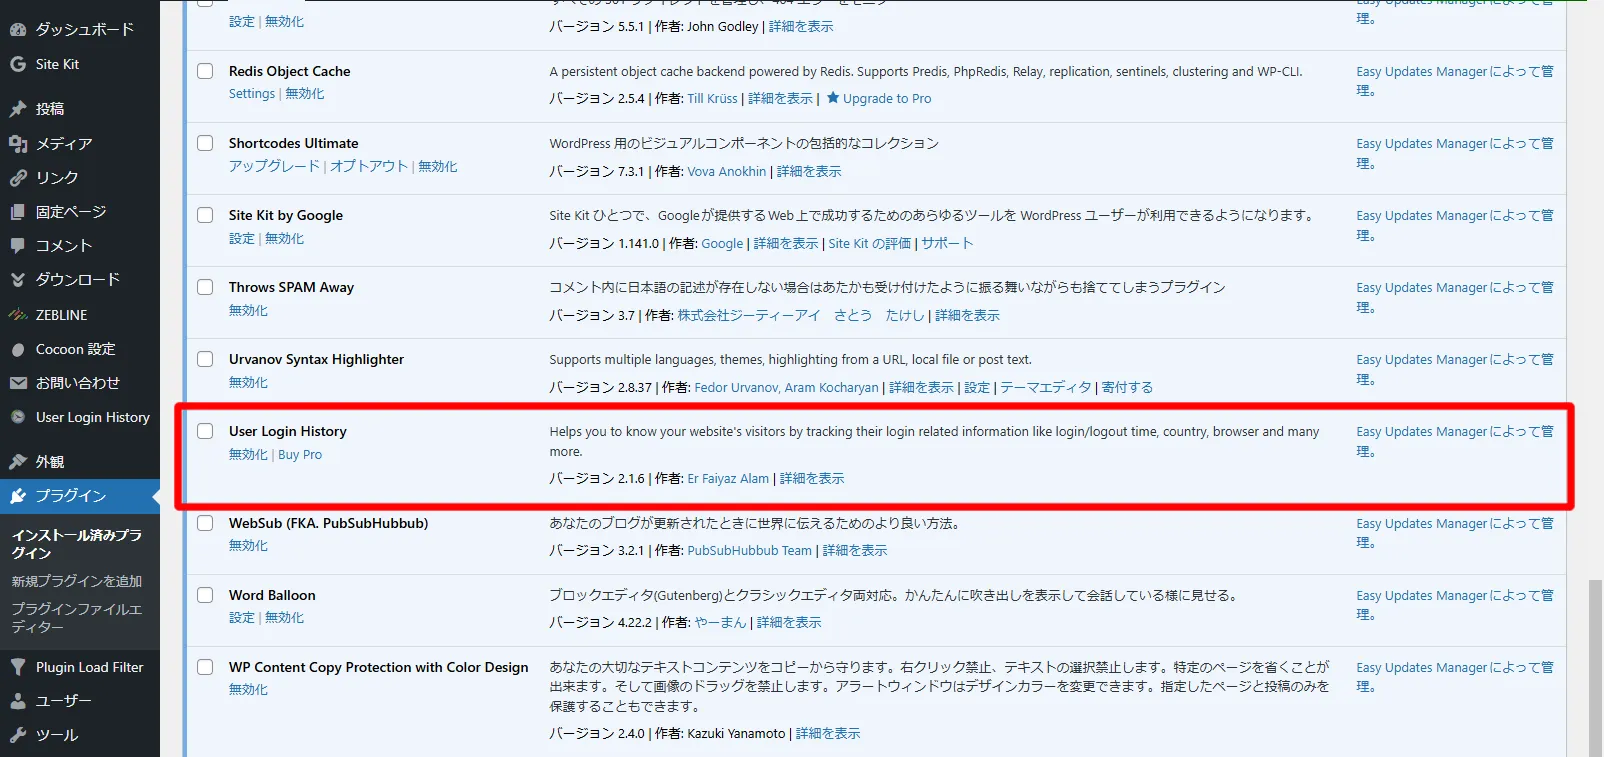The image size is (1604, 757).
Task: Click the オプトアウト link
Action: pos(369,166)
